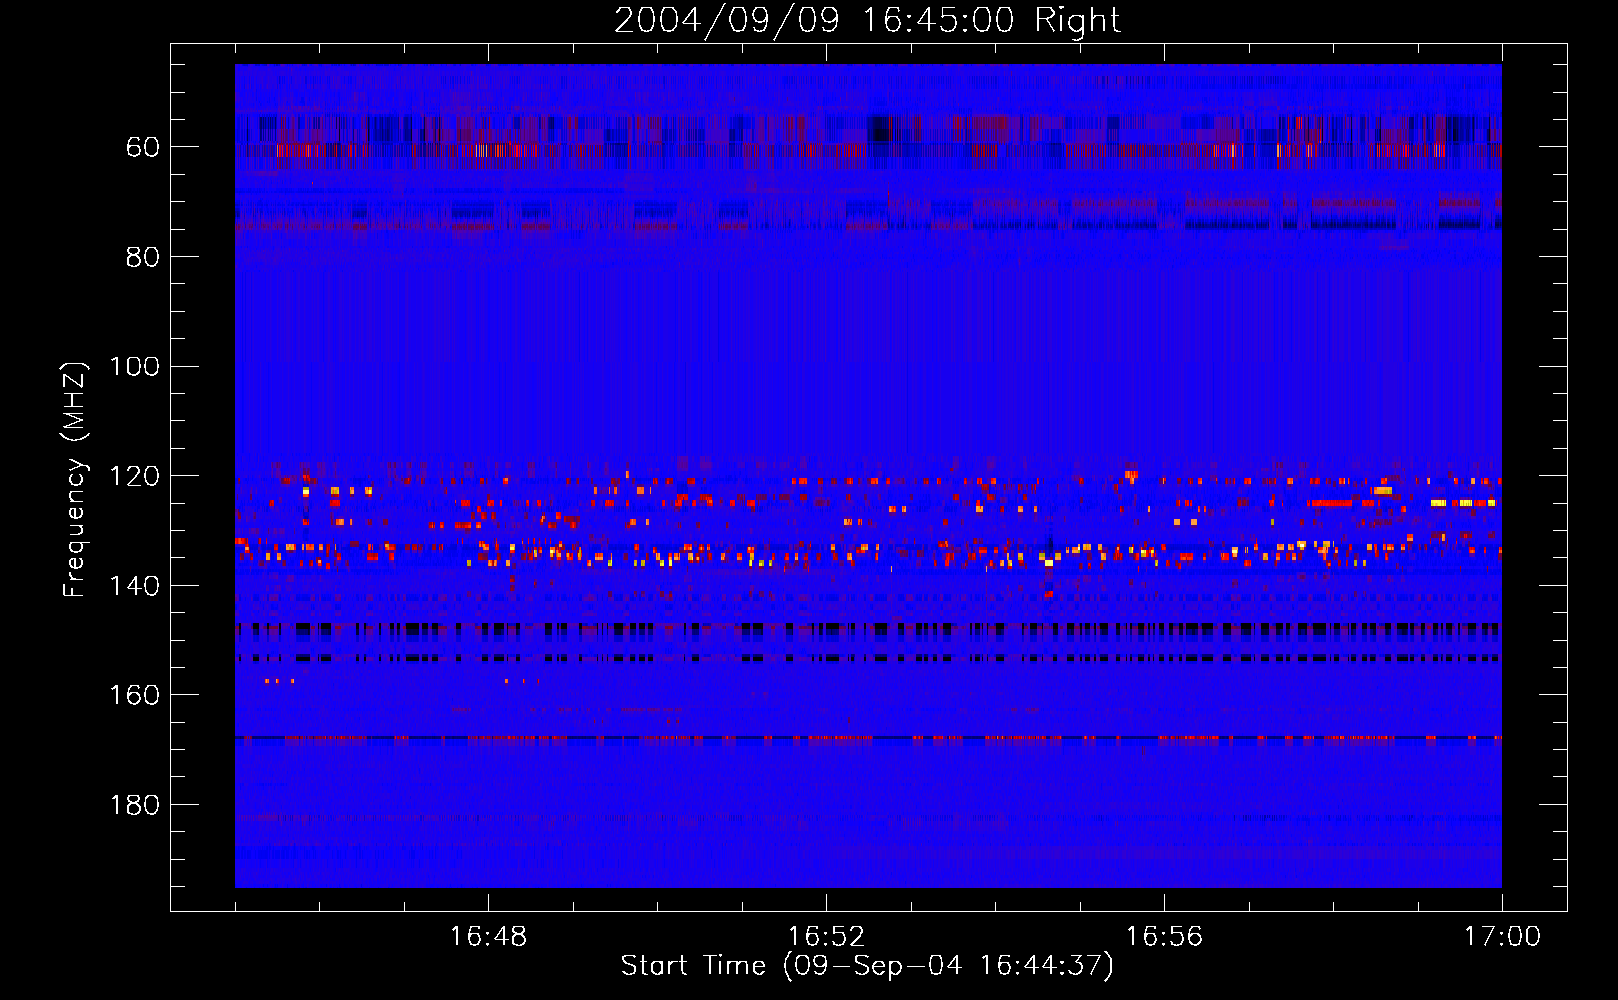Select the 100 frequency tick label
1618x1000 pixels.
135,367
